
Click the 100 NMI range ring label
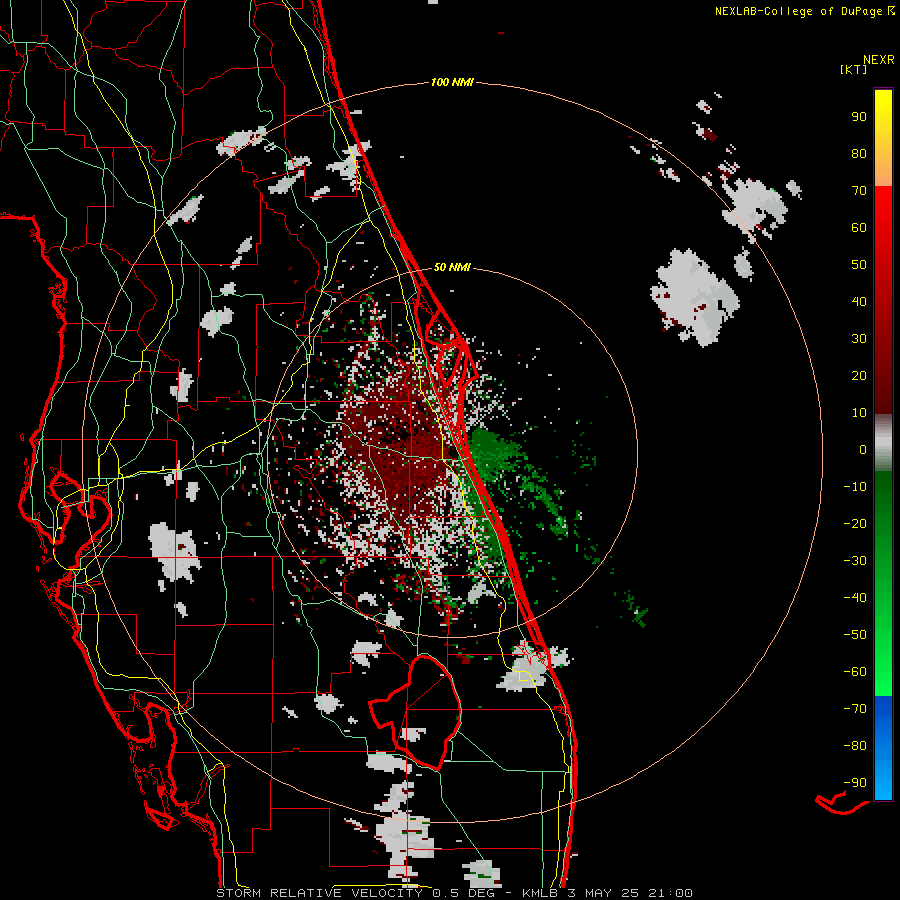click(452, 83)
